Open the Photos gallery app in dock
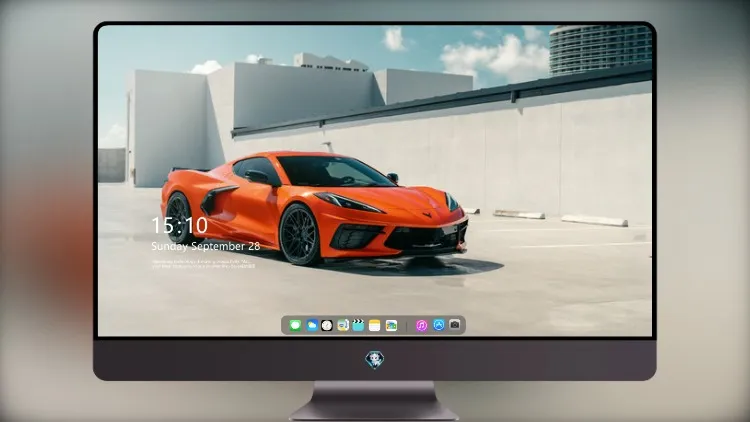 [x=391, y=325]
